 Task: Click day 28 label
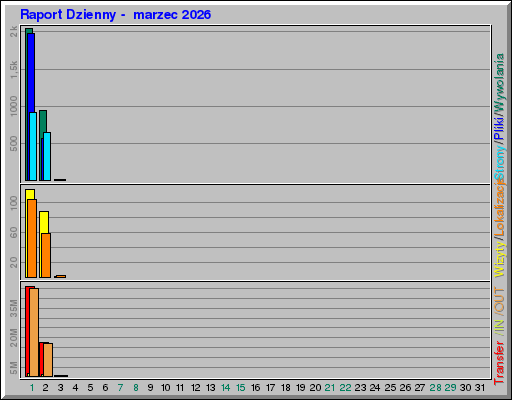[x=435, y=388]
